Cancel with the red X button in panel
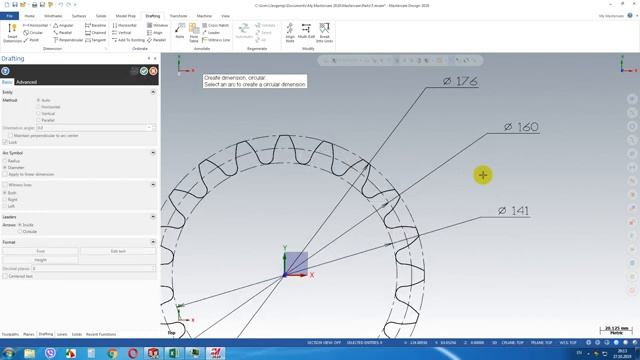The width and height of the screenshot is (640, 360). tap(153, 71)
